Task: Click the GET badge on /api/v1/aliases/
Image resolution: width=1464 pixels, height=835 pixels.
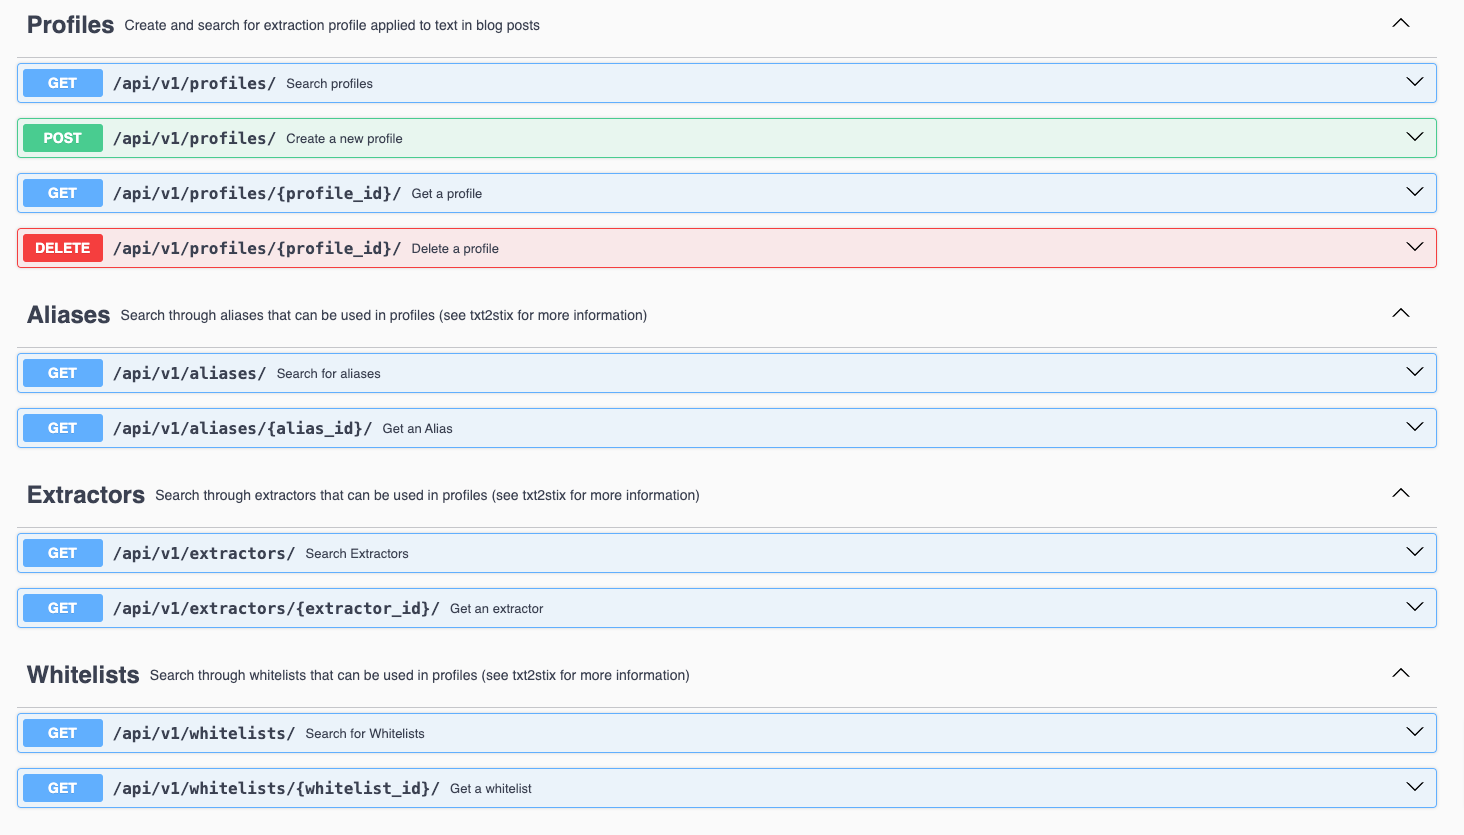Action: [62, 372]
